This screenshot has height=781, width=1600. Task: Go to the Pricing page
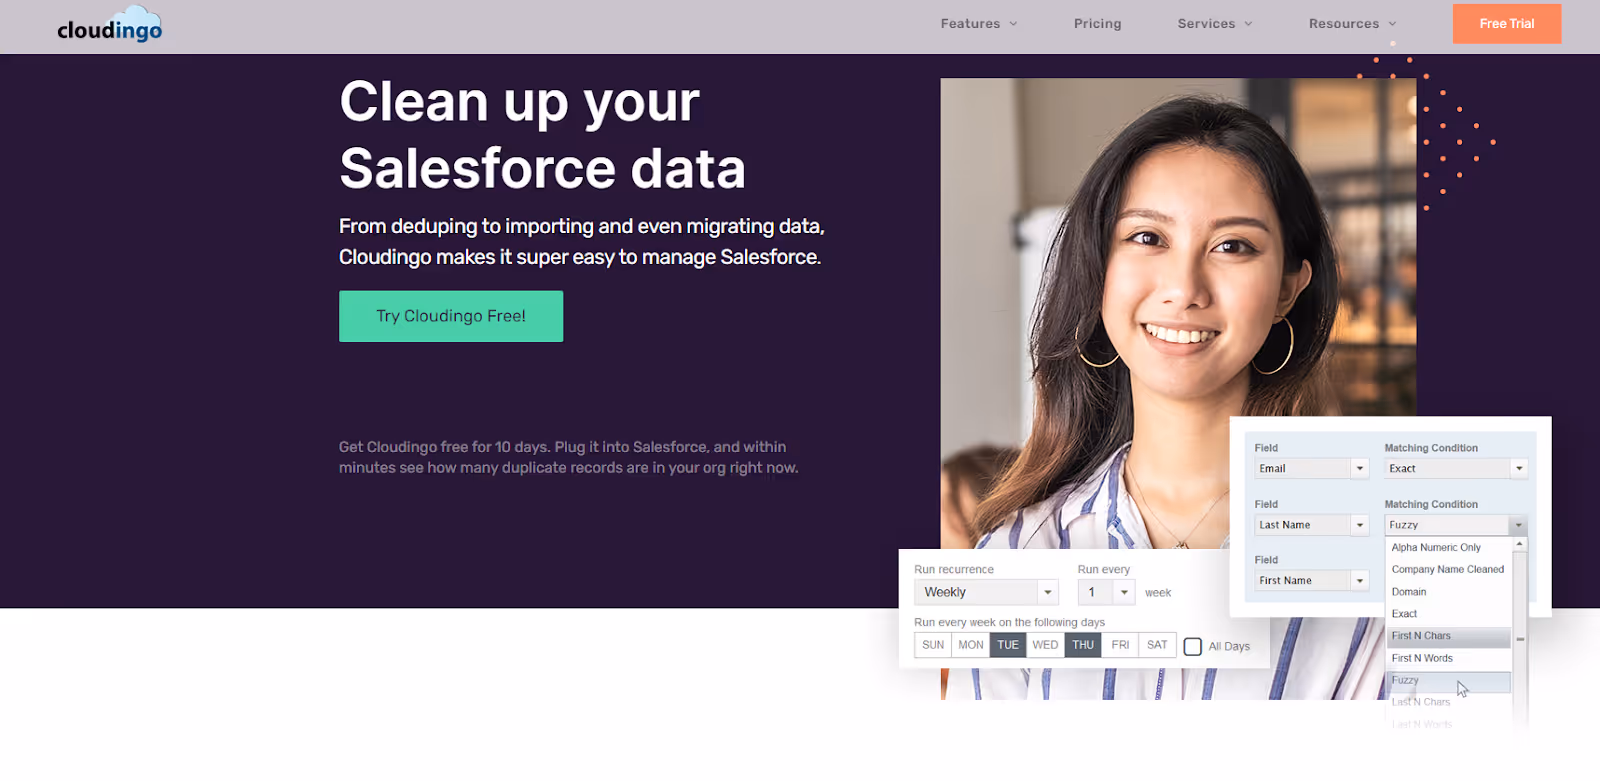(1097, 23)
